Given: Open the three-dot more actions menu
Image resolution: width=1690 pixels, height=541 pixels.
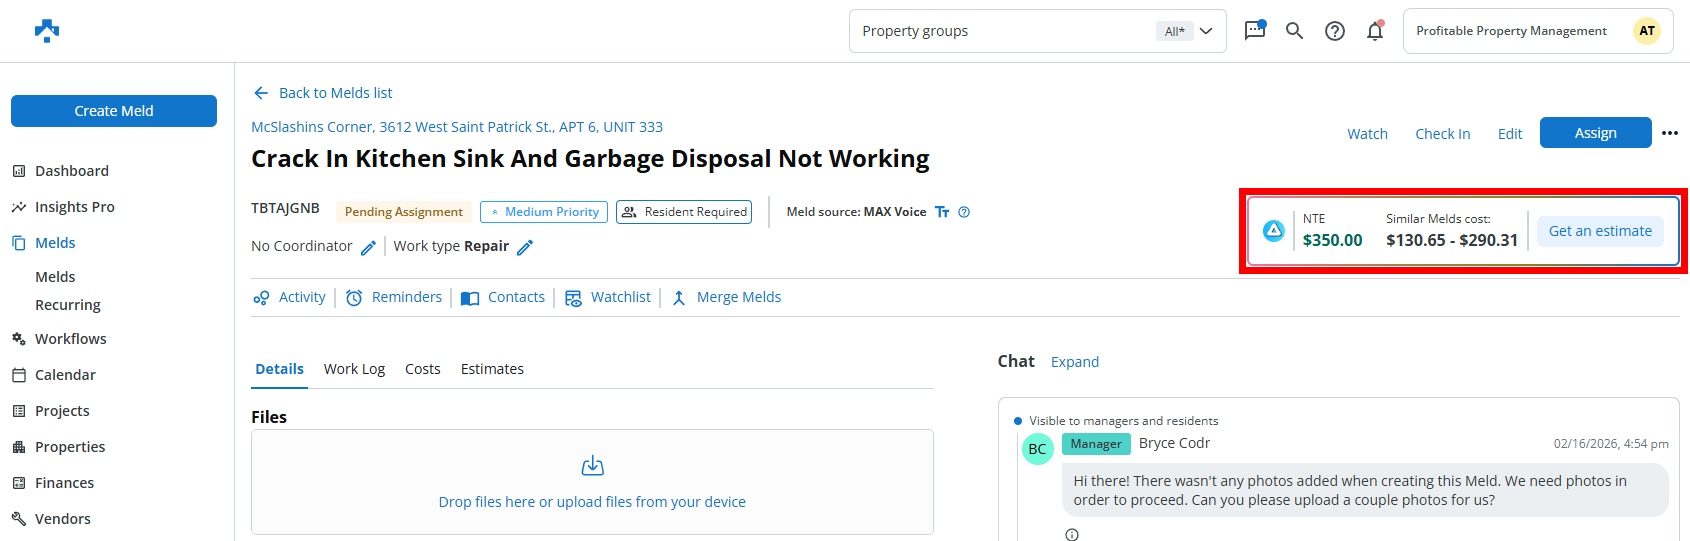Looking at the screenshot, I should click(1669, 133).
